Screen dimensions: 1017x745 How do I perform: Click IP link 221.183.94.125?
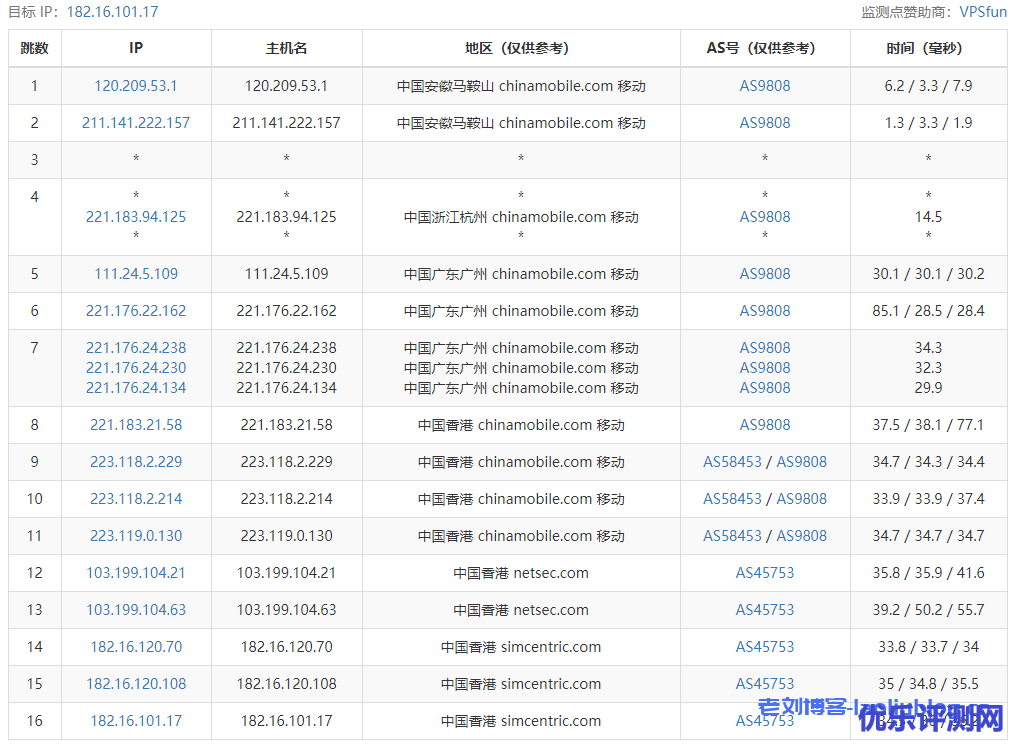click(x=136, y=217)
